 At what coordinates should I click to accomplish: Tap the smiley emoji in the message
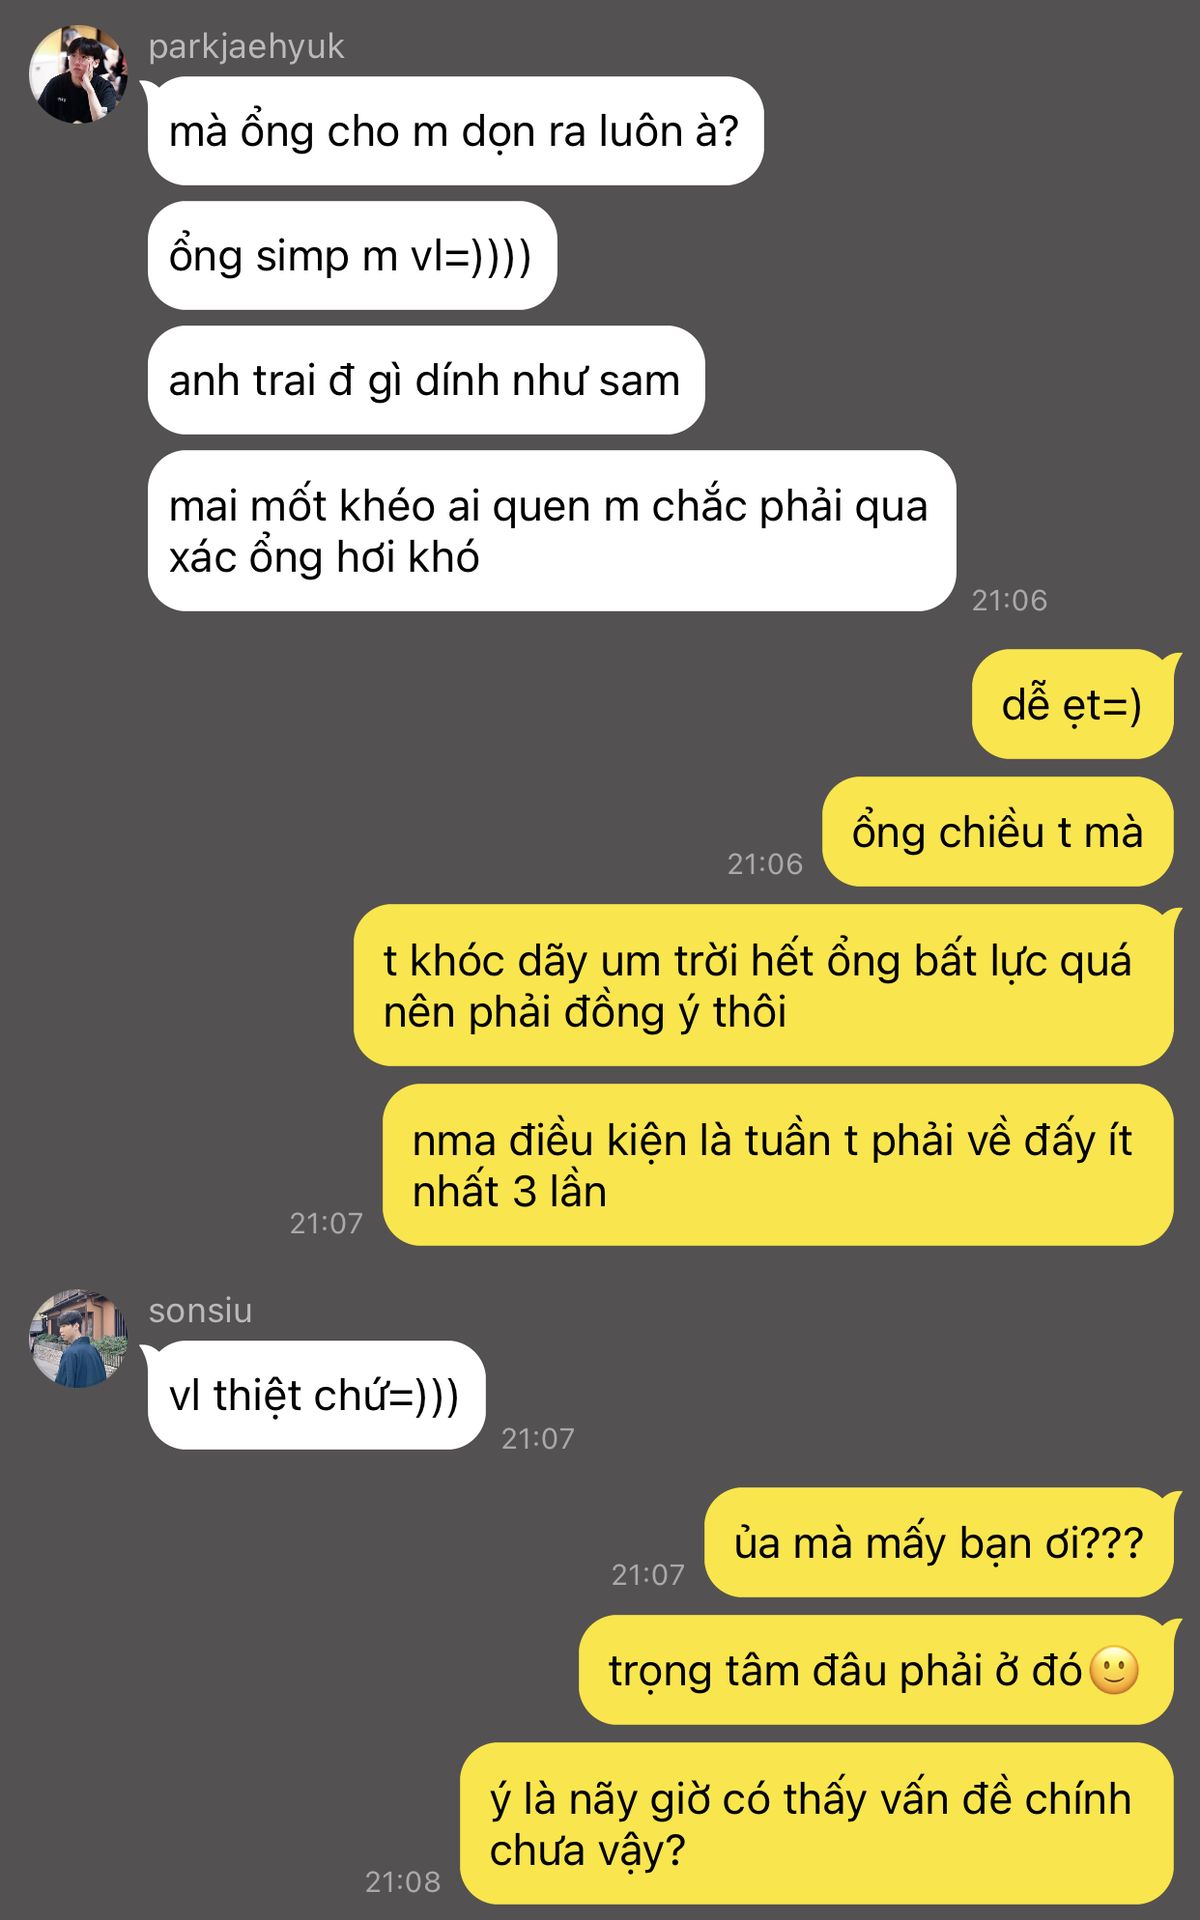click(x=1113, y=1670)
